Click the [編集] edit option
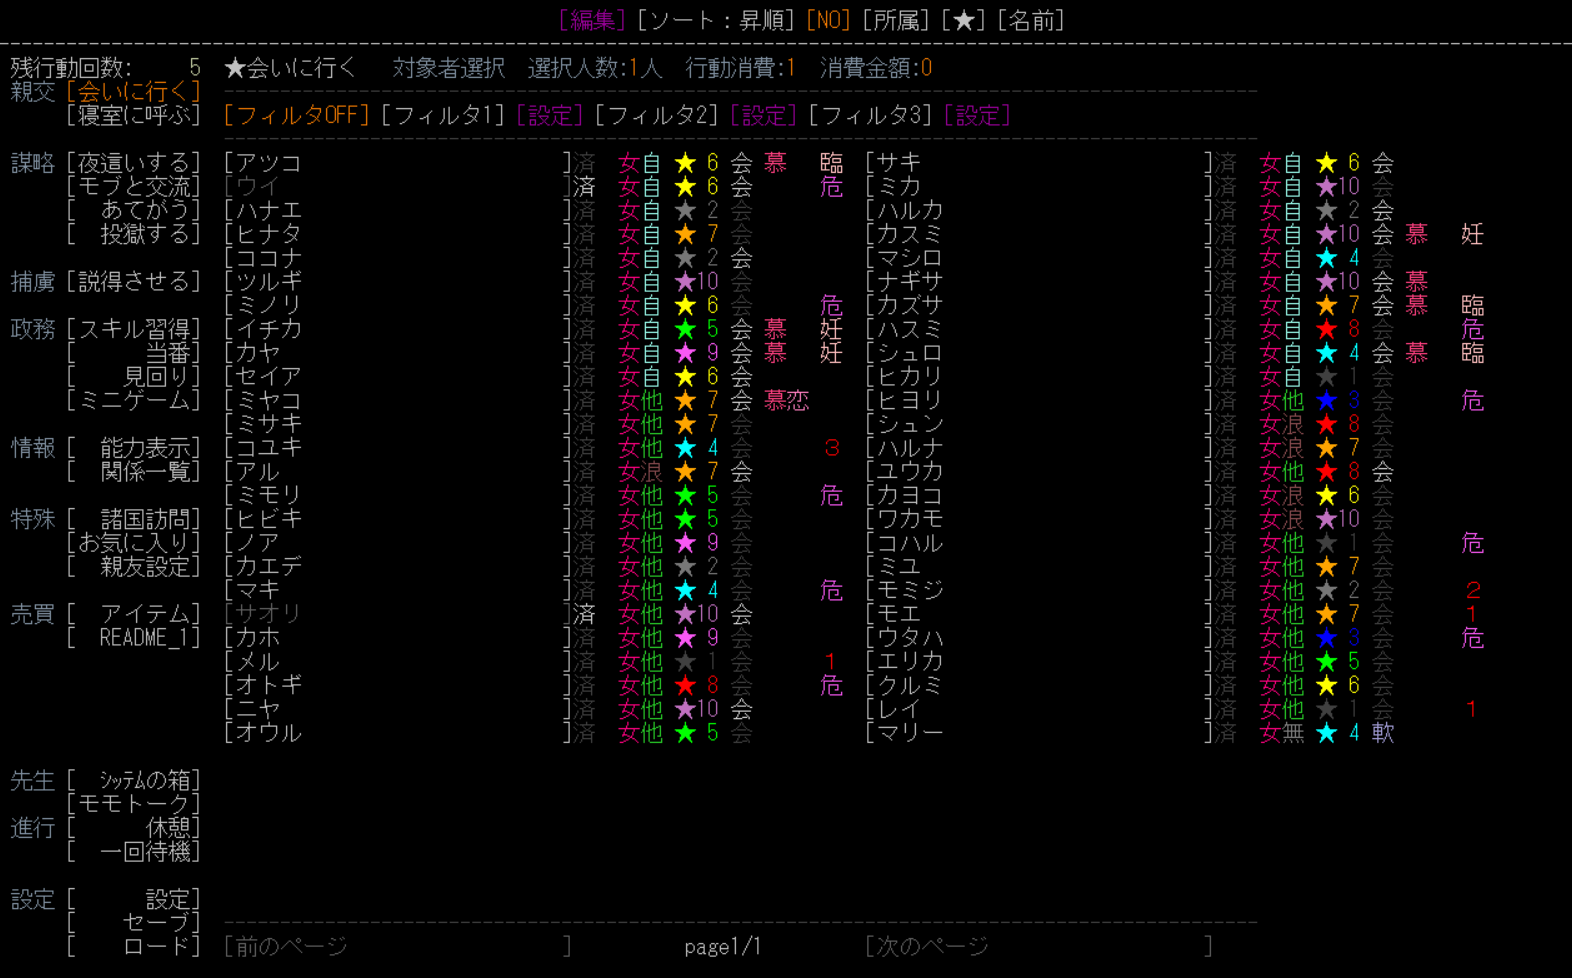This screenshot has width=1572, height=978. (x=592, y=20)
